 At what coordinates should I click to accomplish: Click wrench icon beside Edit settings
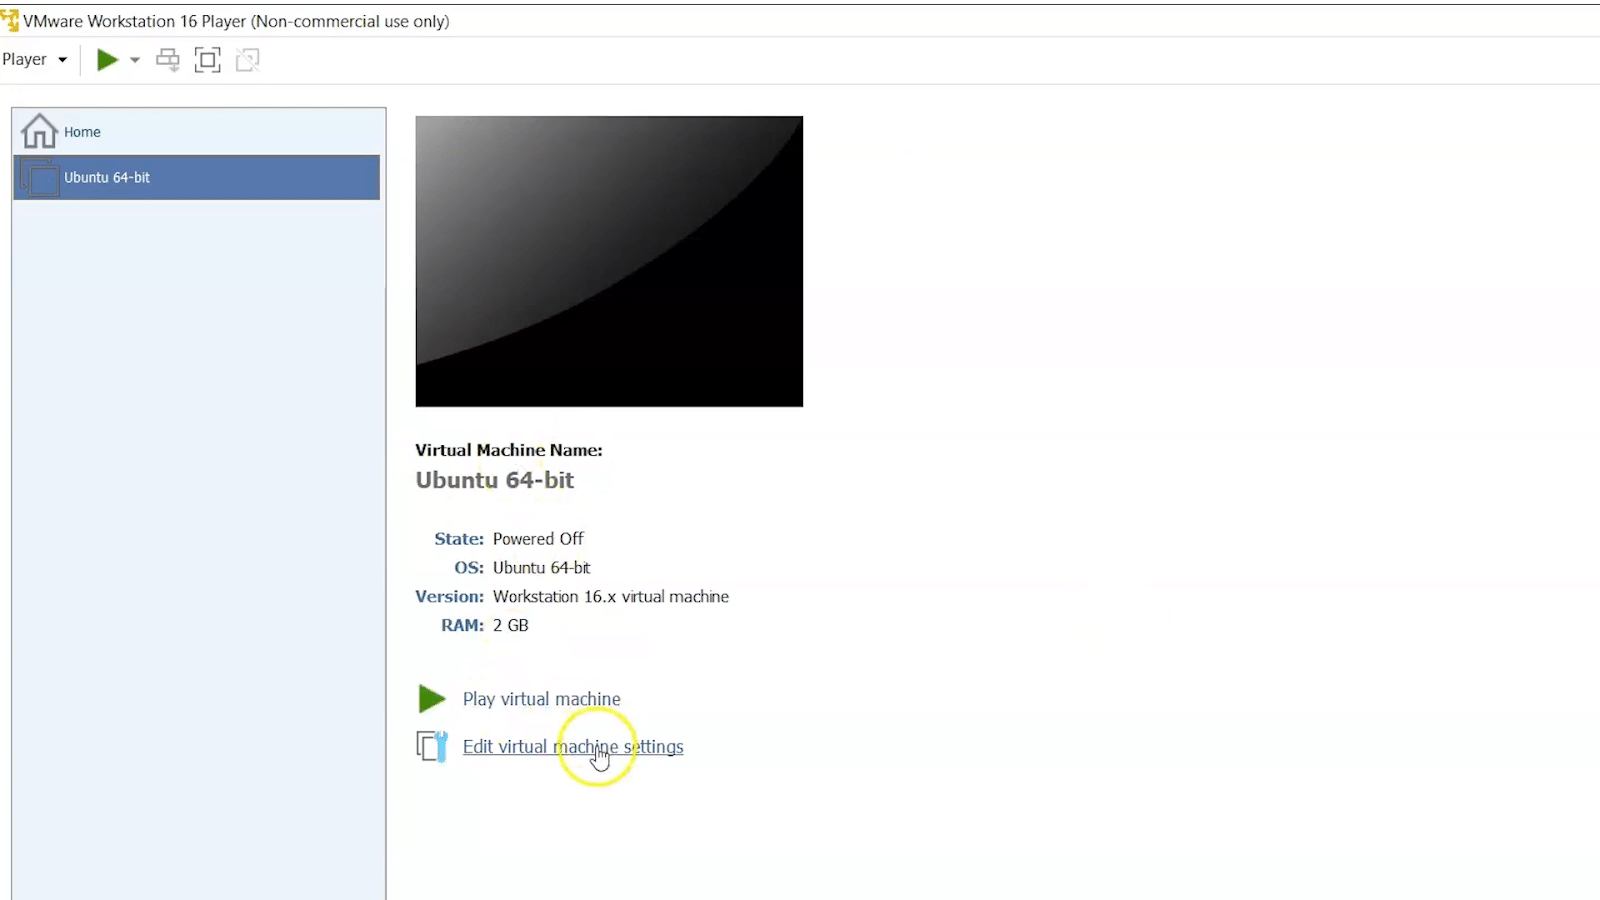click(x=432, y=747)
